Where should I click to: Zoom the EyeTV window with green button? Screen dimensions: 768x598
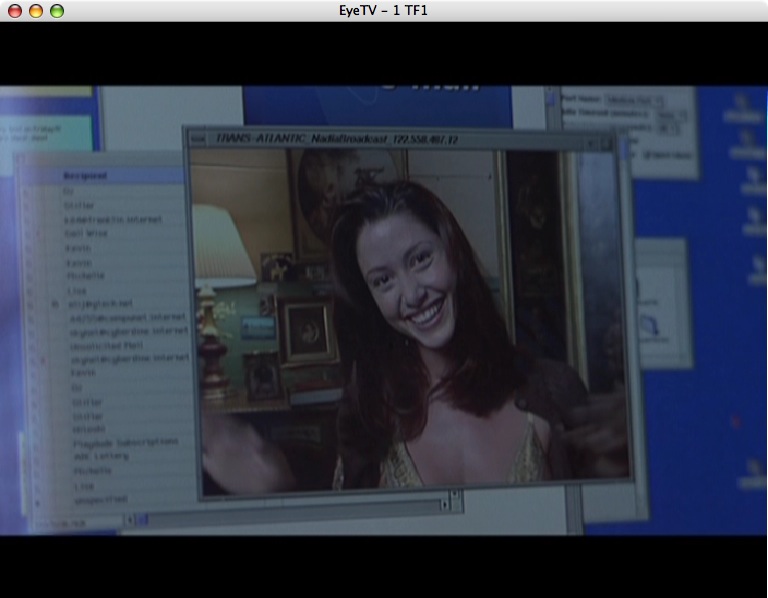(57, 11)
